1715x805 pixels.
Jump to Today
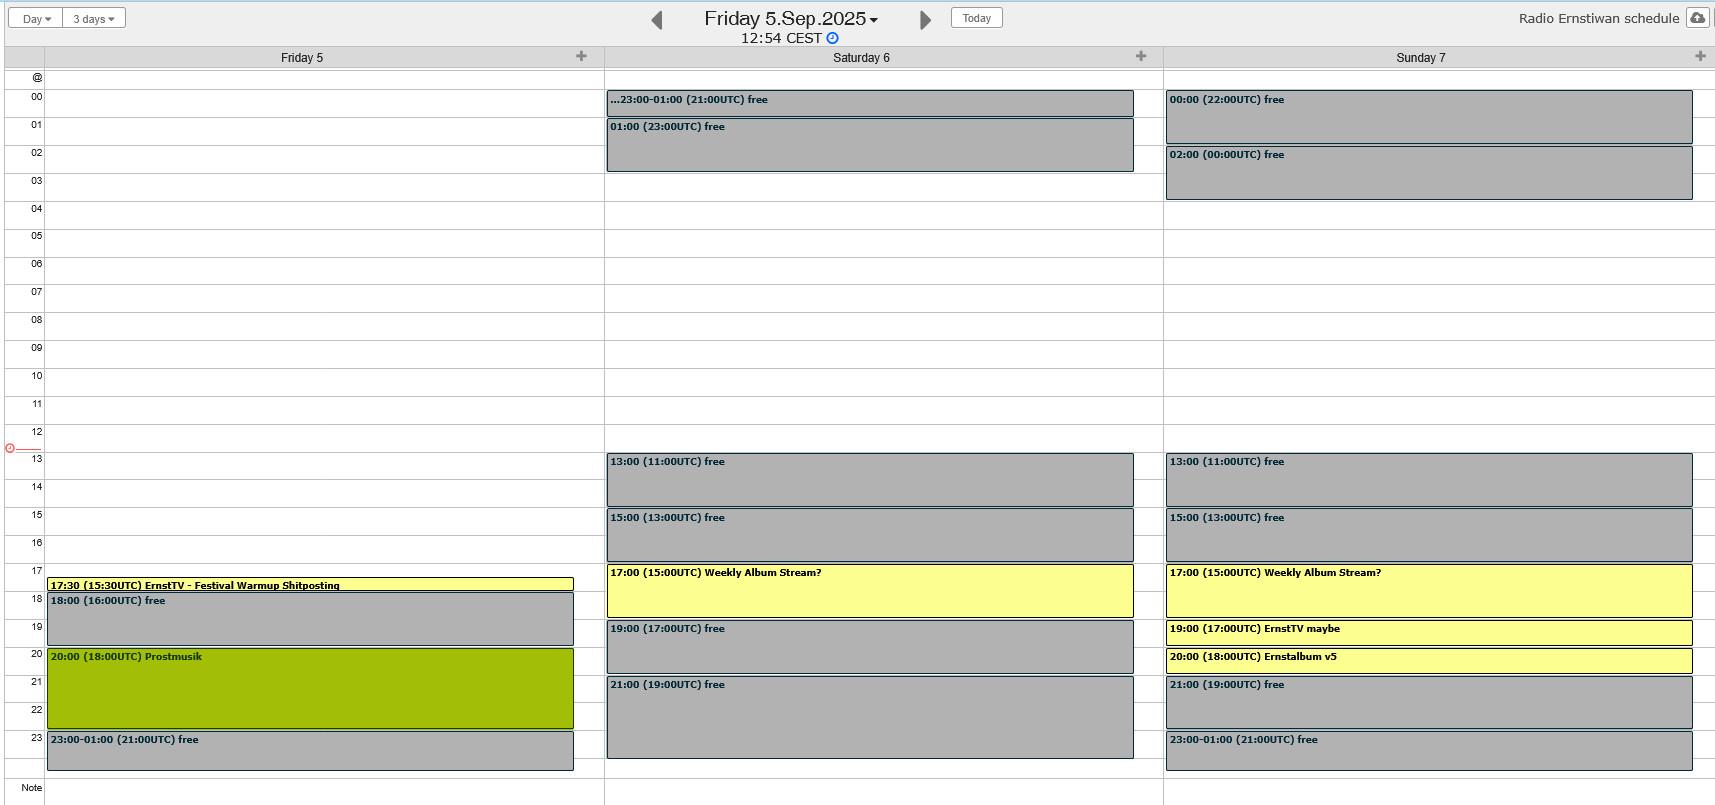tap(977, 18)
